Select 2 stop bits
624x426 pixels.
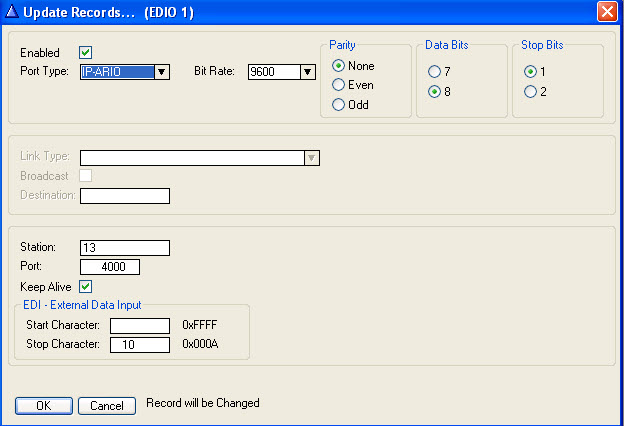click(531, 92)
